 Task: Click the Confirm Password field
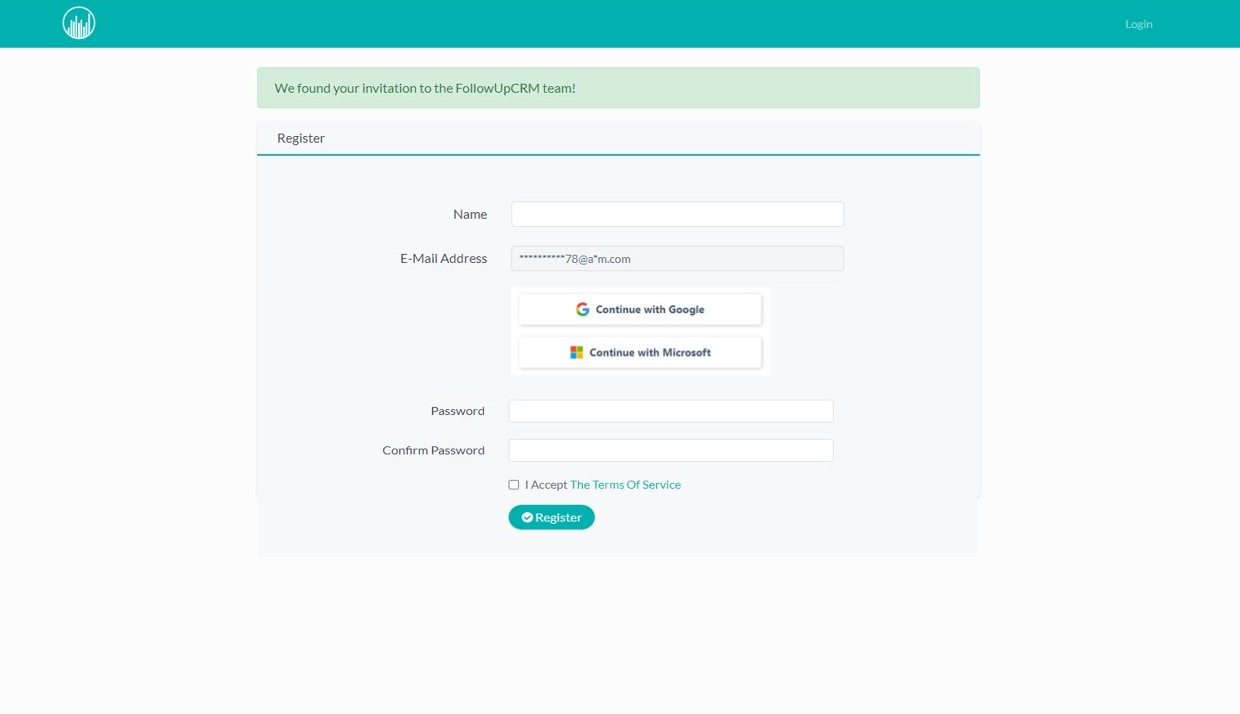point(671,450)
